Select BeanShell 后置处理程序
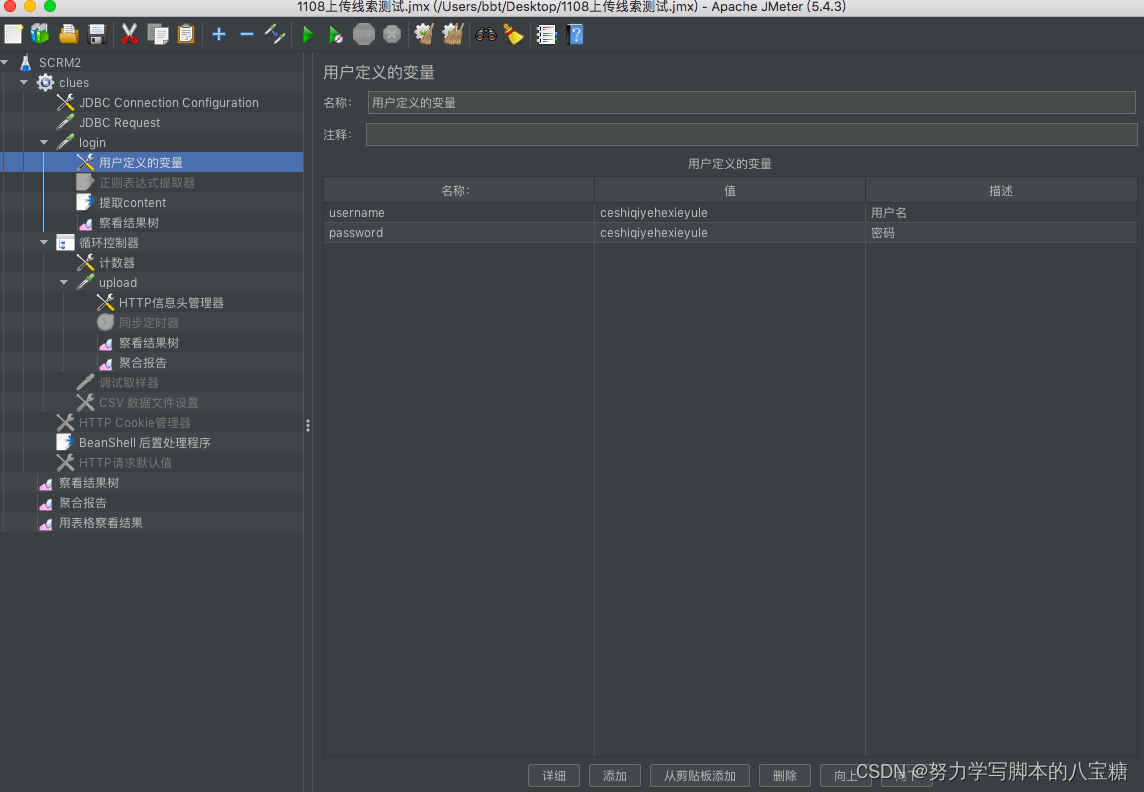Viewport: 1144px width, 792px height. tap(144, 443)
